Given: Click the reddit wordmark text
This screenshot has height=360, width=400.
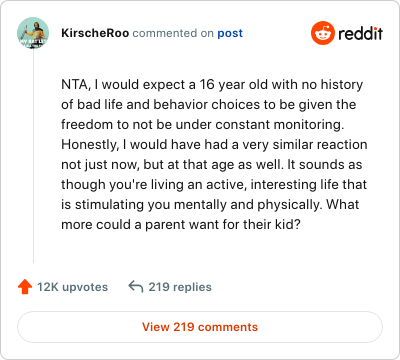Looking at the screenshot, I should pos(360,33).
